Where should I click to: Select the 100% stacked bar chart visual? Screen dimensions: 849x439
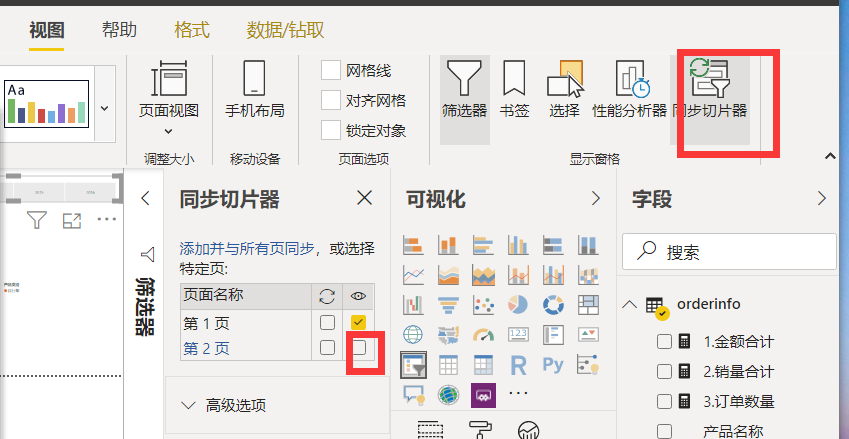click(x=553, y=245)
